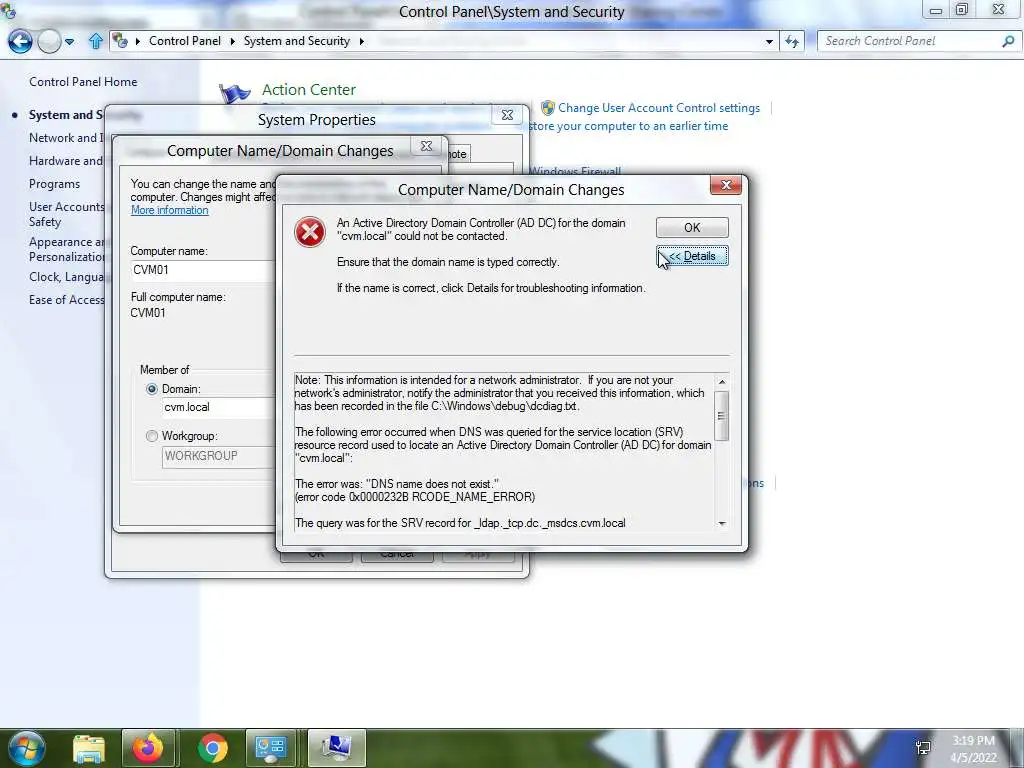This screenshot has height=768, width=1024.
Task: Open Clock, Language sidebar link
Action: tap(66, 277)
